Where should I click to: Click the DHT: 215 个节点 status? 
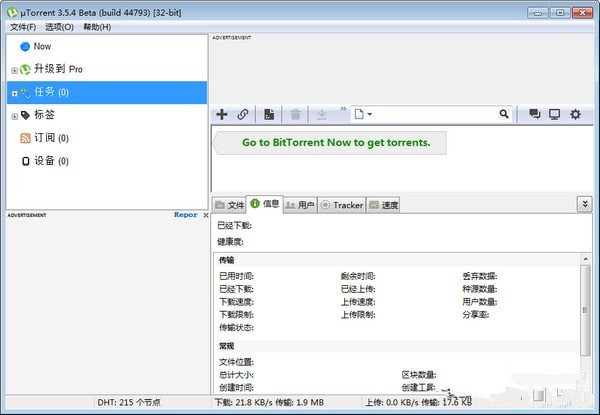(x=129, y=402)
